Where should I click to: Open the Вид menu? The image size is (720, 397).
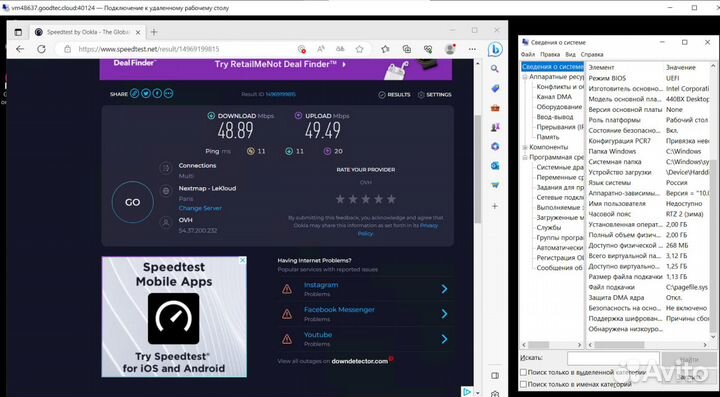click(570, 54)
